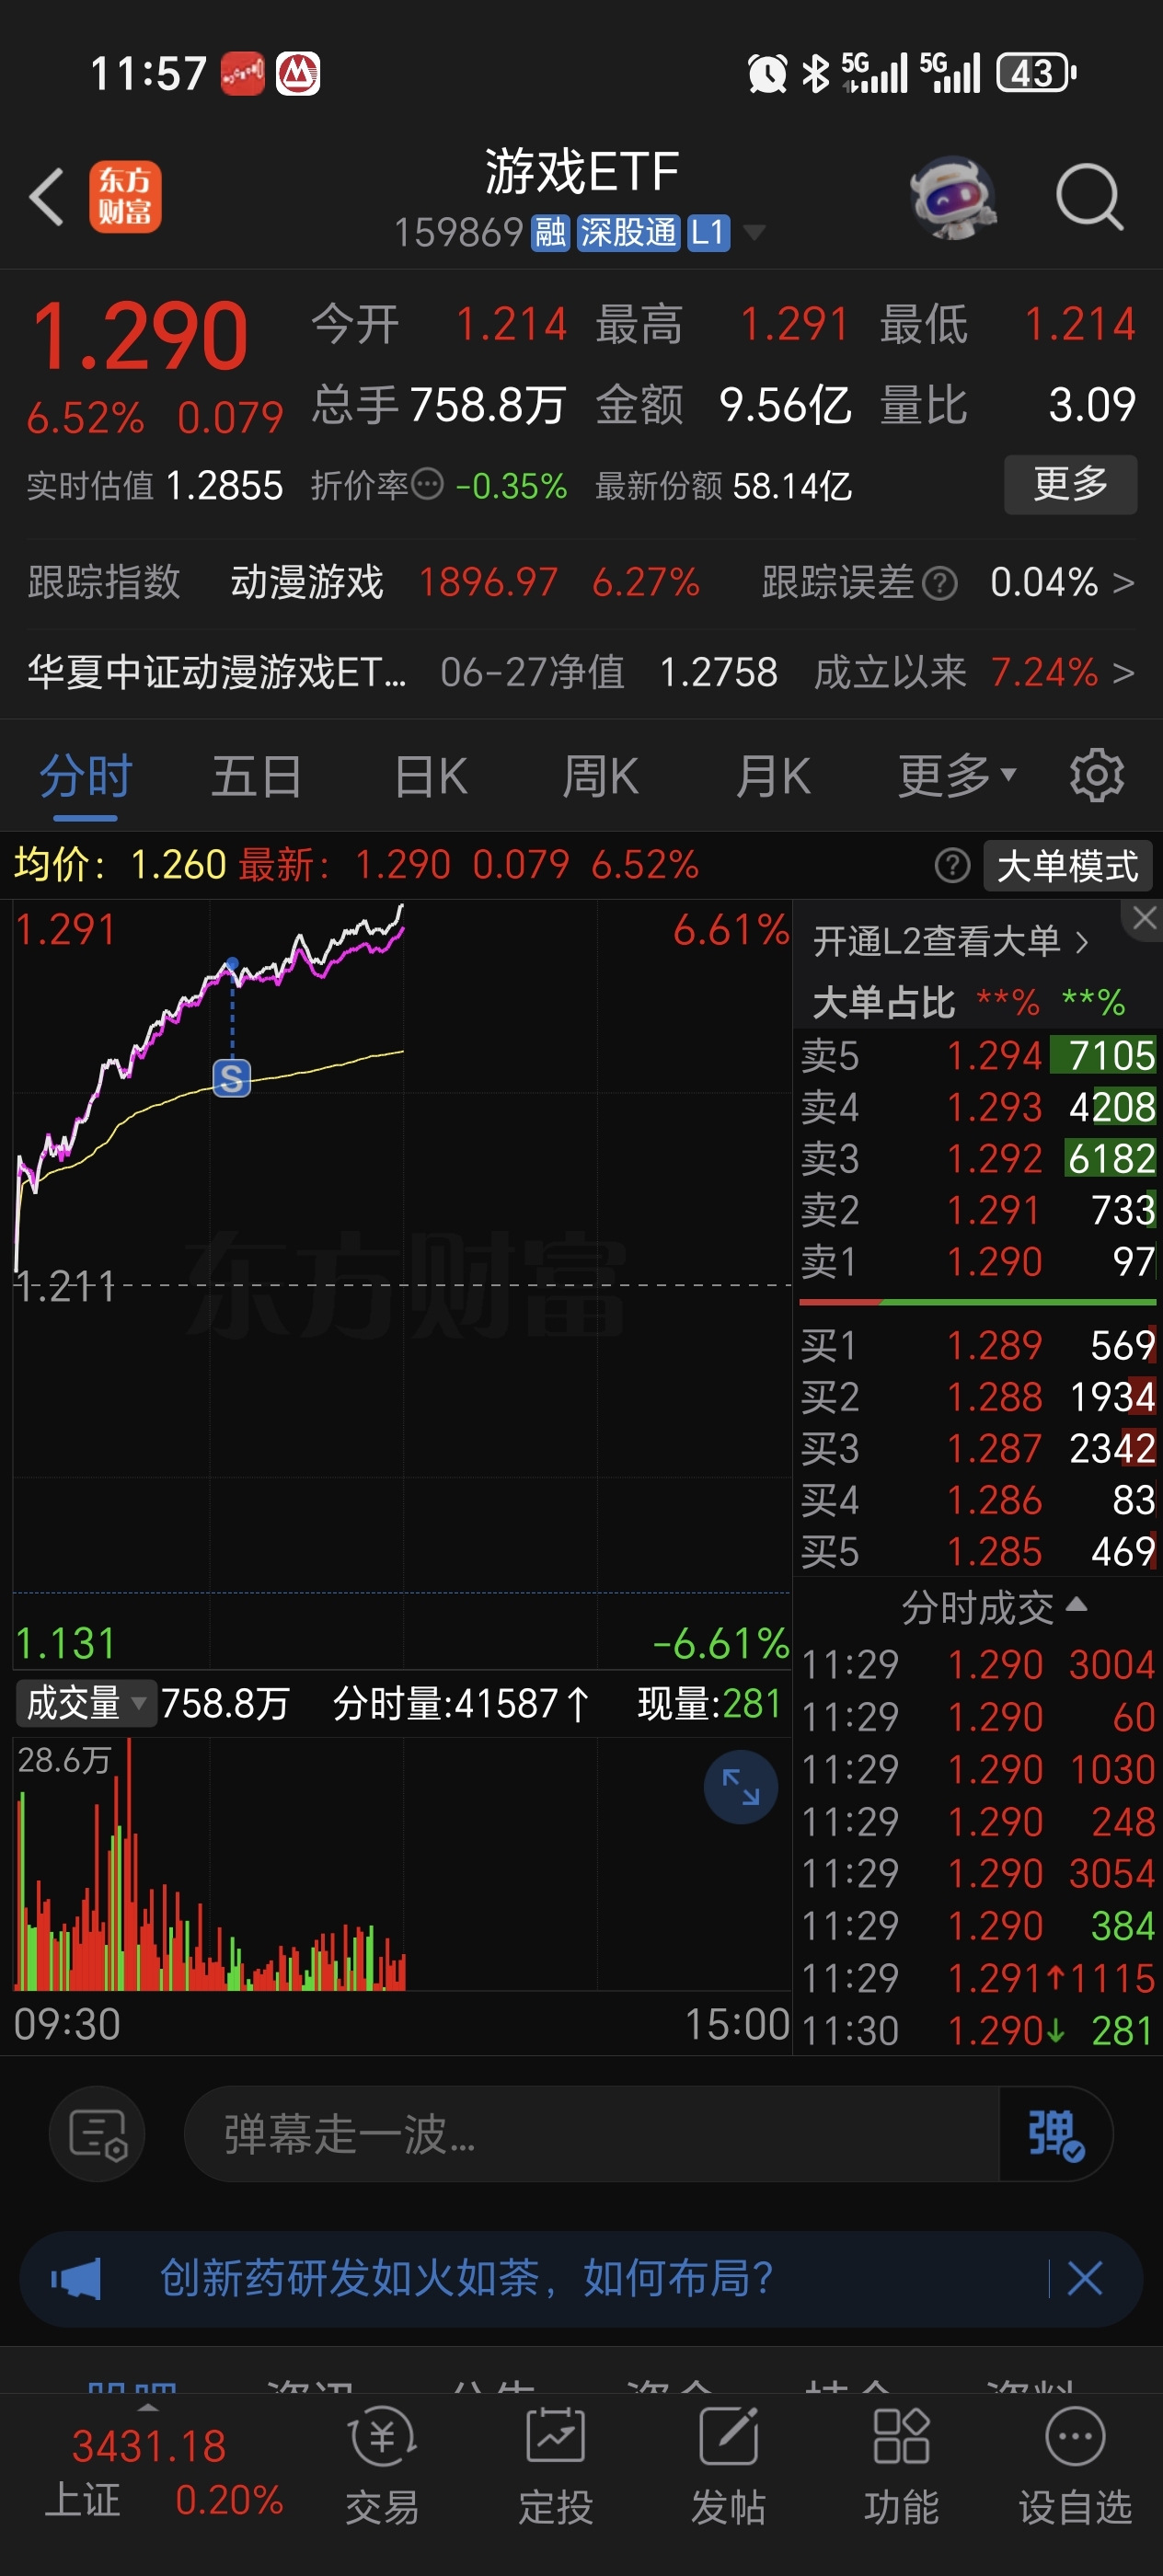Viewport: 1163px width, 2576px height.
Task: Tap the 融 margin badge
Action: click(x=550, y=233)
